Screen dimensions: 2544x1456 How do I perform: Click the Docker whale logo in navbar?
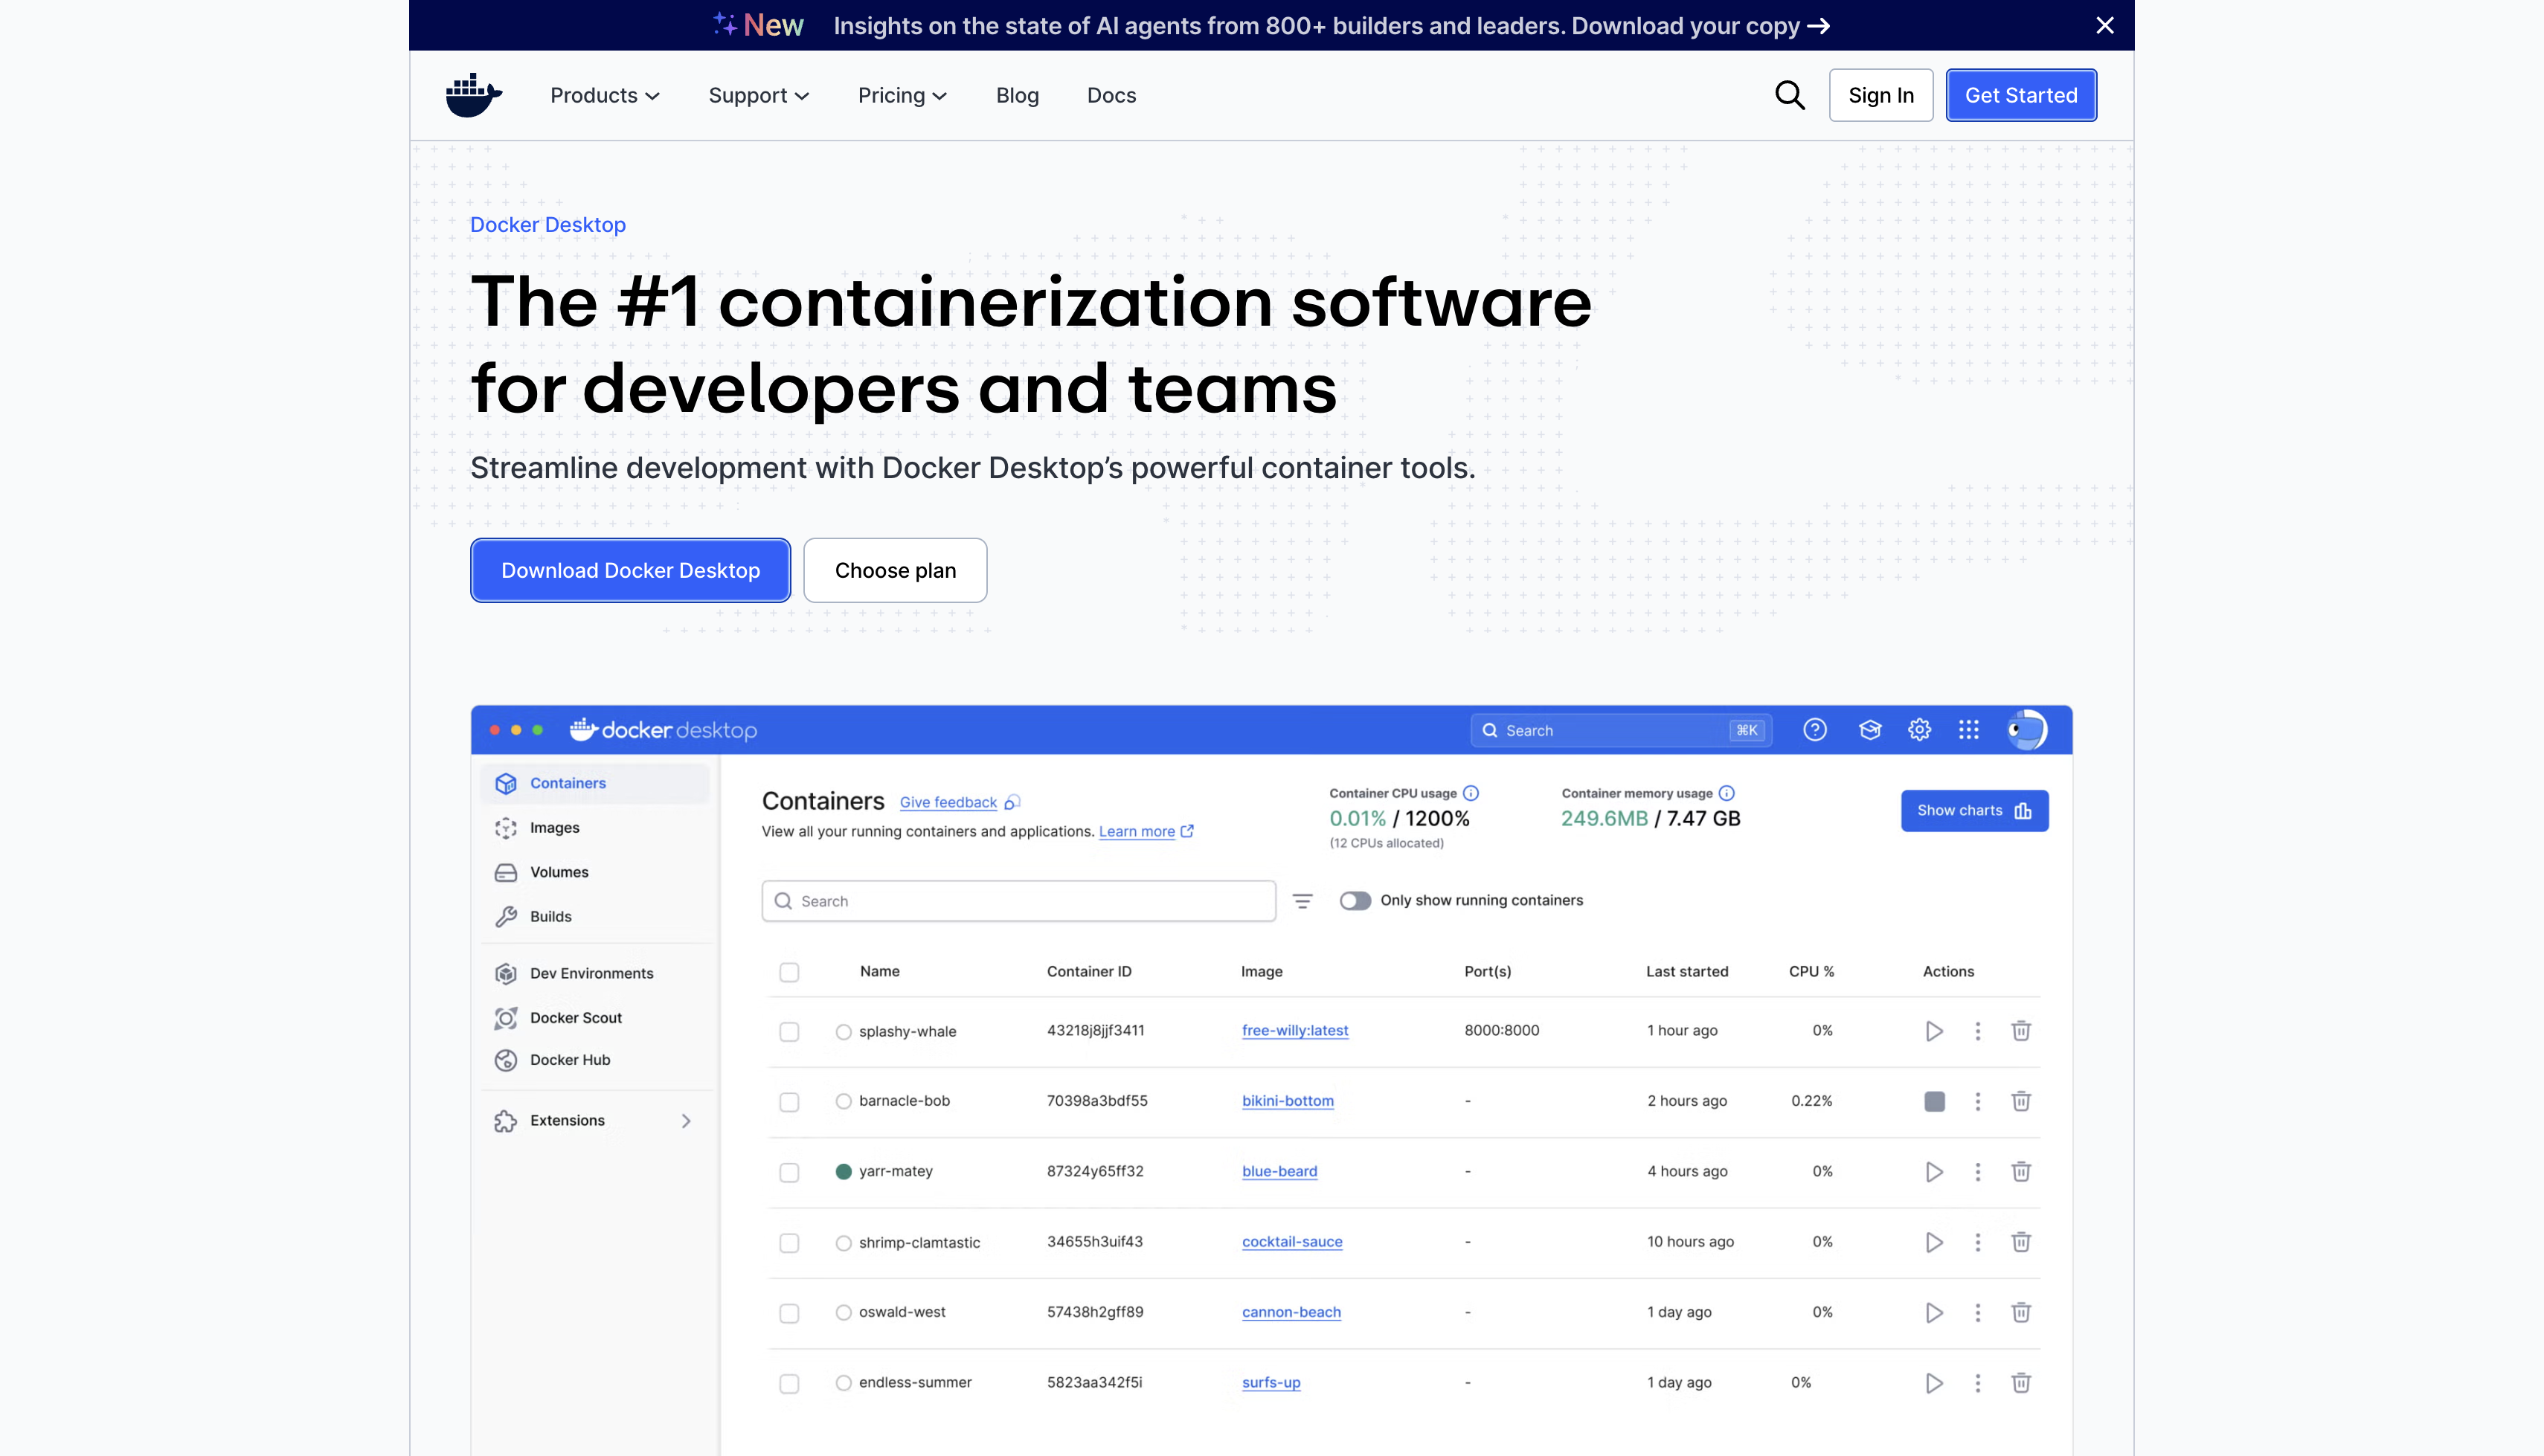(x=474, y=95)
